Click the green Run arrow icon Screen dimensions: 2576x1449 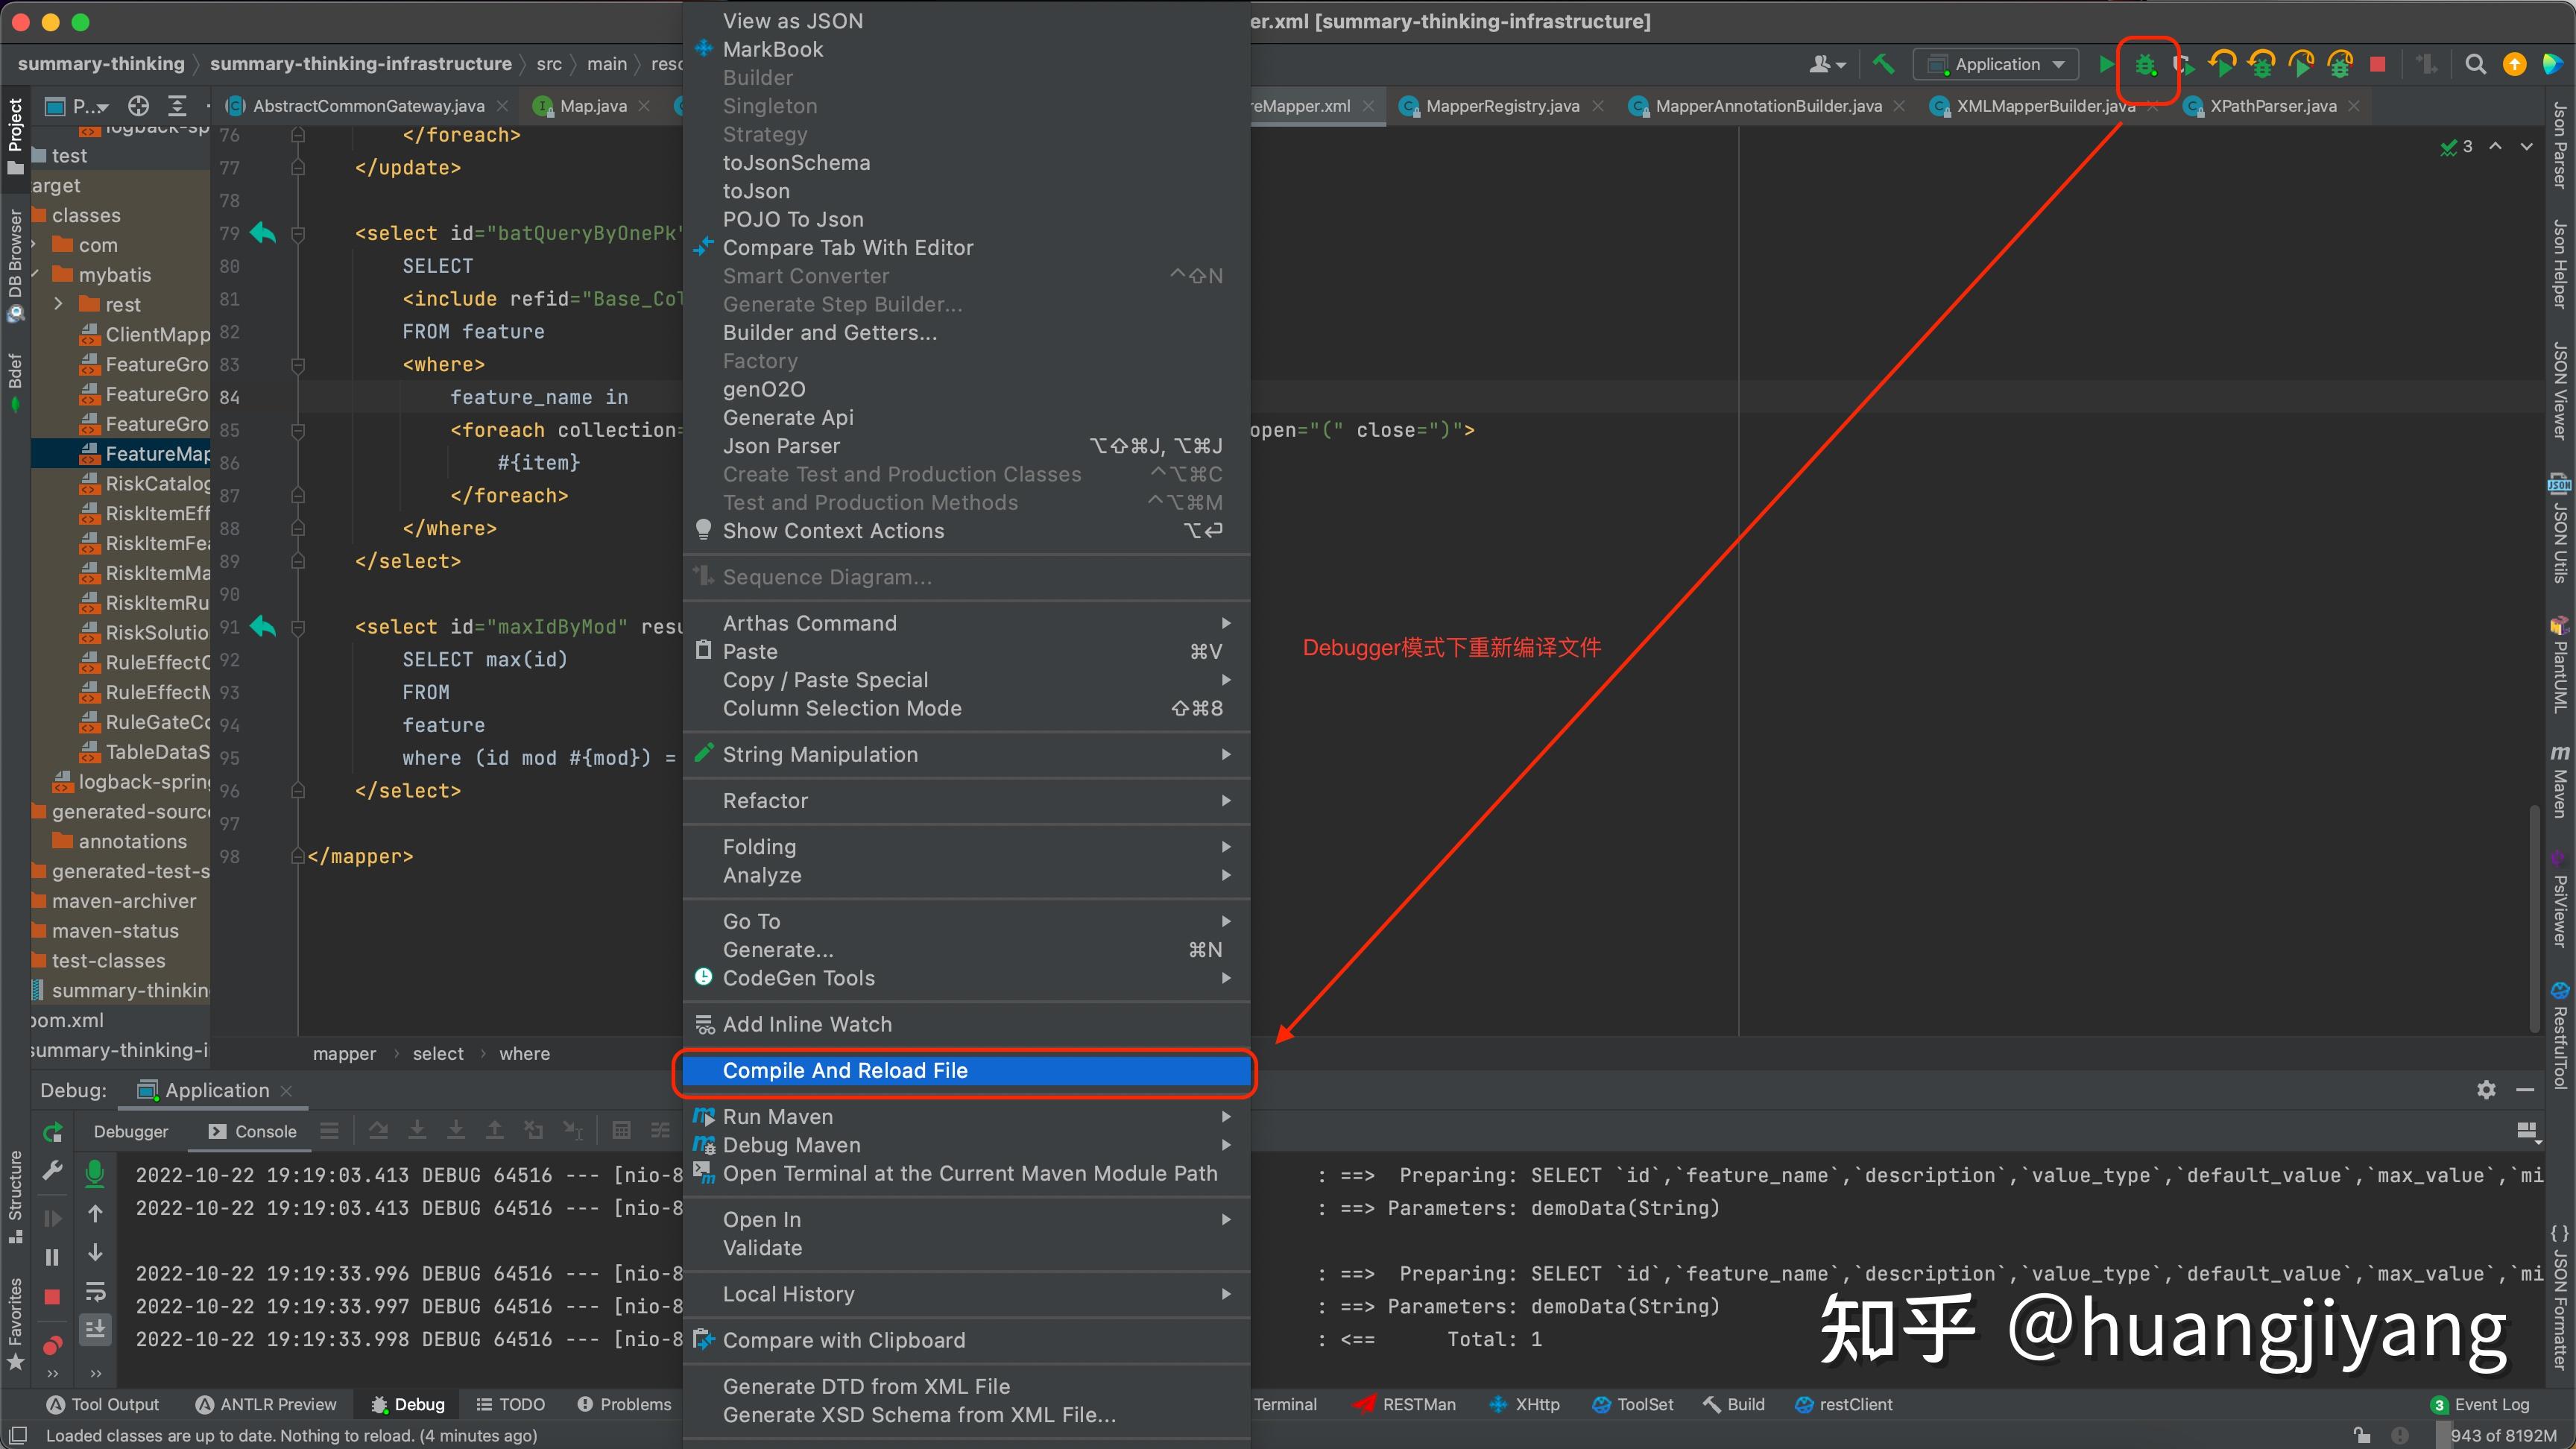click(x=2106, y=65)
